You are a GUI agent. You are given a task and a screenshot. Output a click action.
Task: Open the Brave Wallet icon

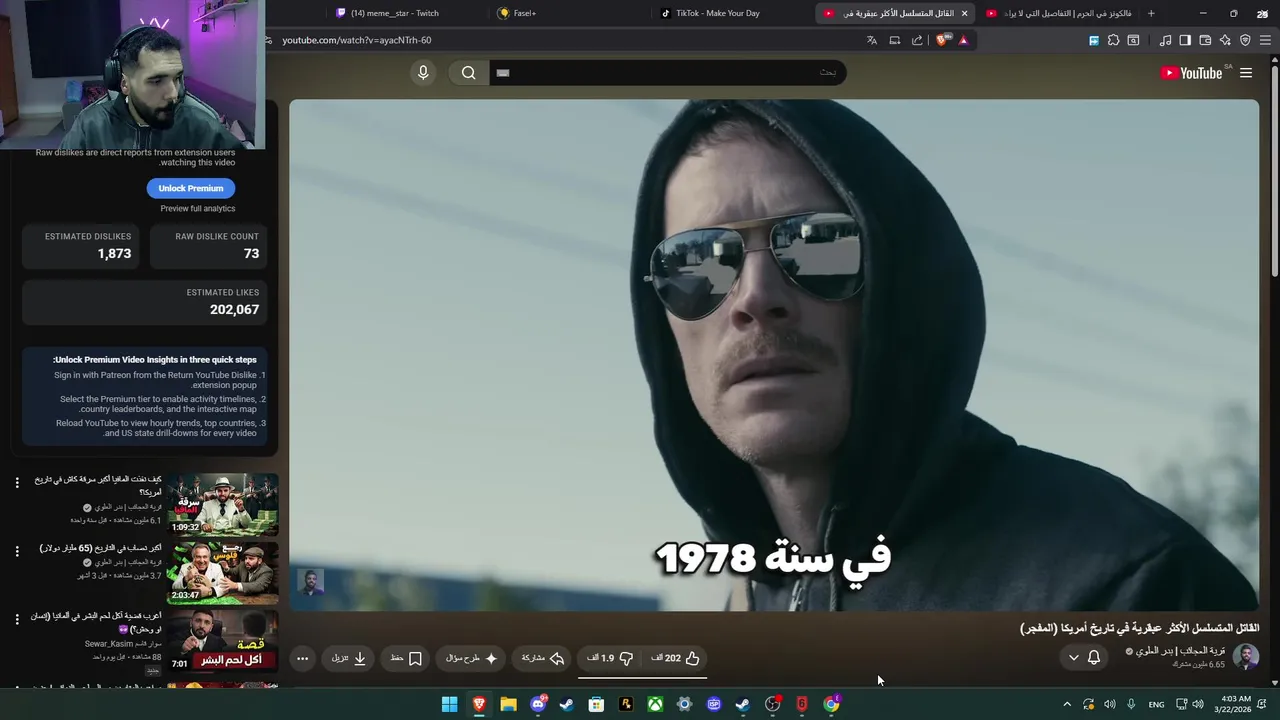(x=1205, y=40)
